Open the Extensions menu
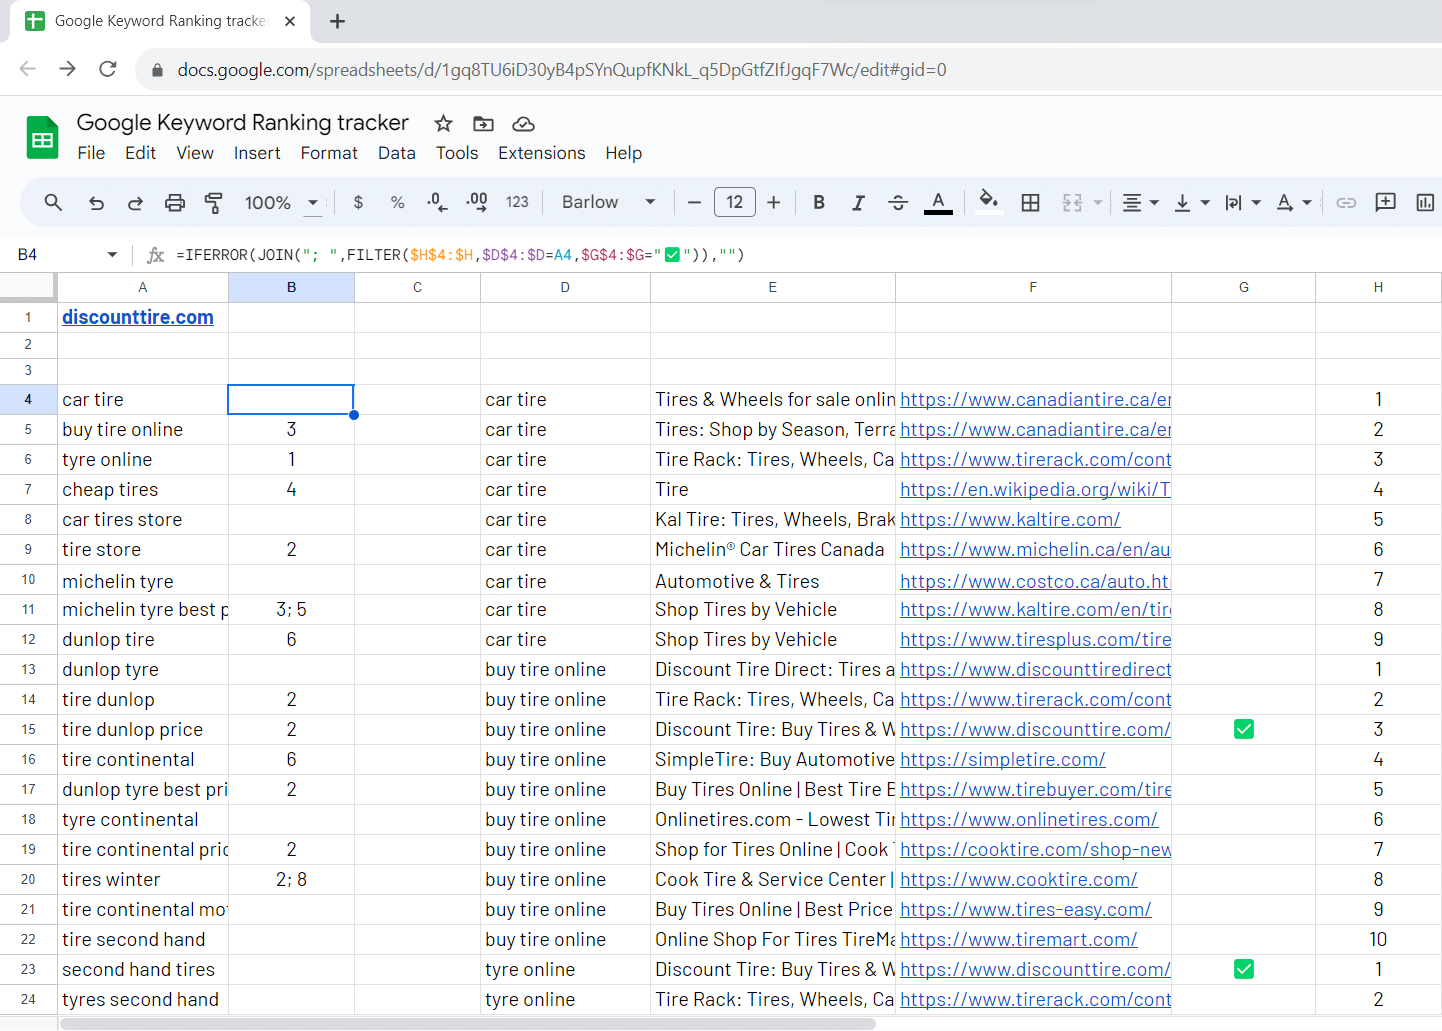1442x1031 pixels. tap(541, 153)
